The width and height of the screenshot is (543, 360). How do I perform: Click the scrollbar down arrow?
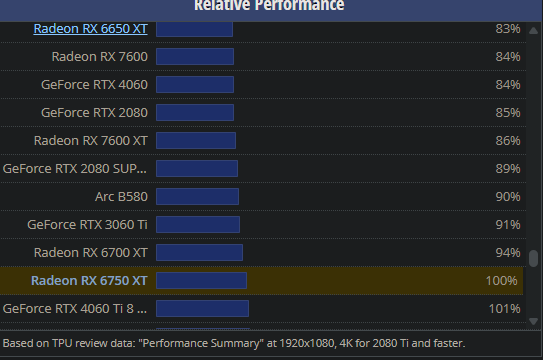pyautogui.click(x=533, y=322)
